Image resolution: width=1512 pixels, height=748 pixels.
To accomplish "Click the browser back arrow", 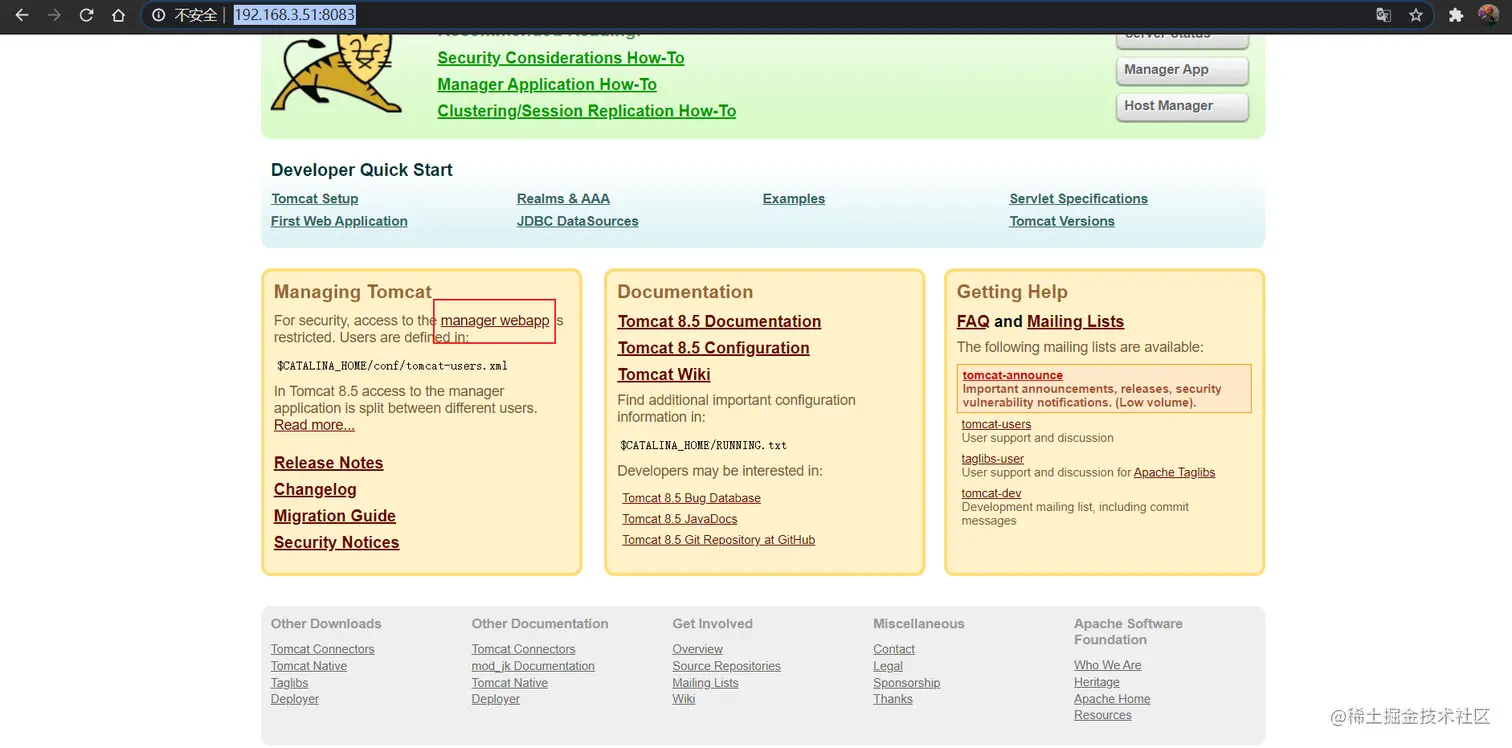I will 22,15.
